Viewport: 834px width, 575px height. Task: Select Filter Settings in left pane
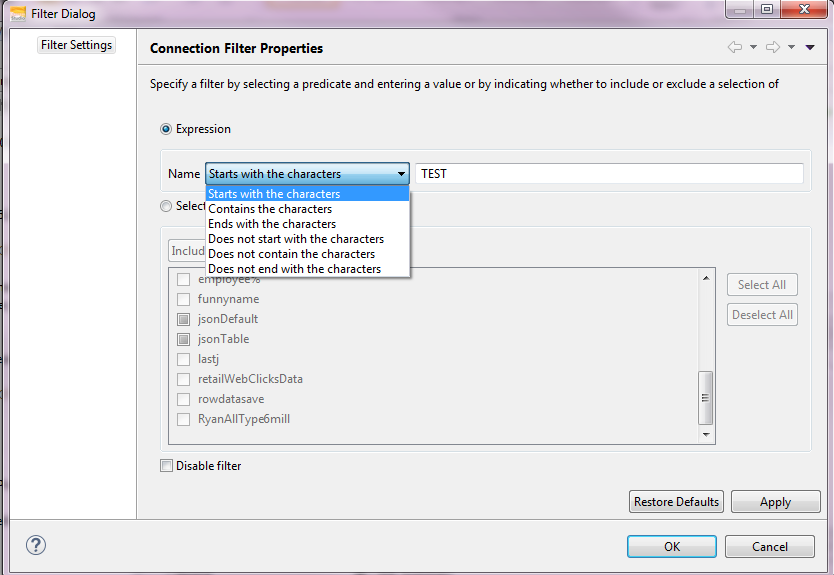tap(77, 45)
